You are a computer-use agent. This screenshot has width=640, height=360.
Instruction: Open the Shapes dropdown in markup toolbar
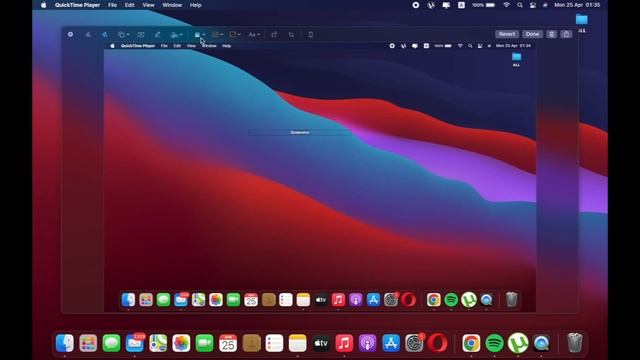pyautogui.click(x=123, y=35)
